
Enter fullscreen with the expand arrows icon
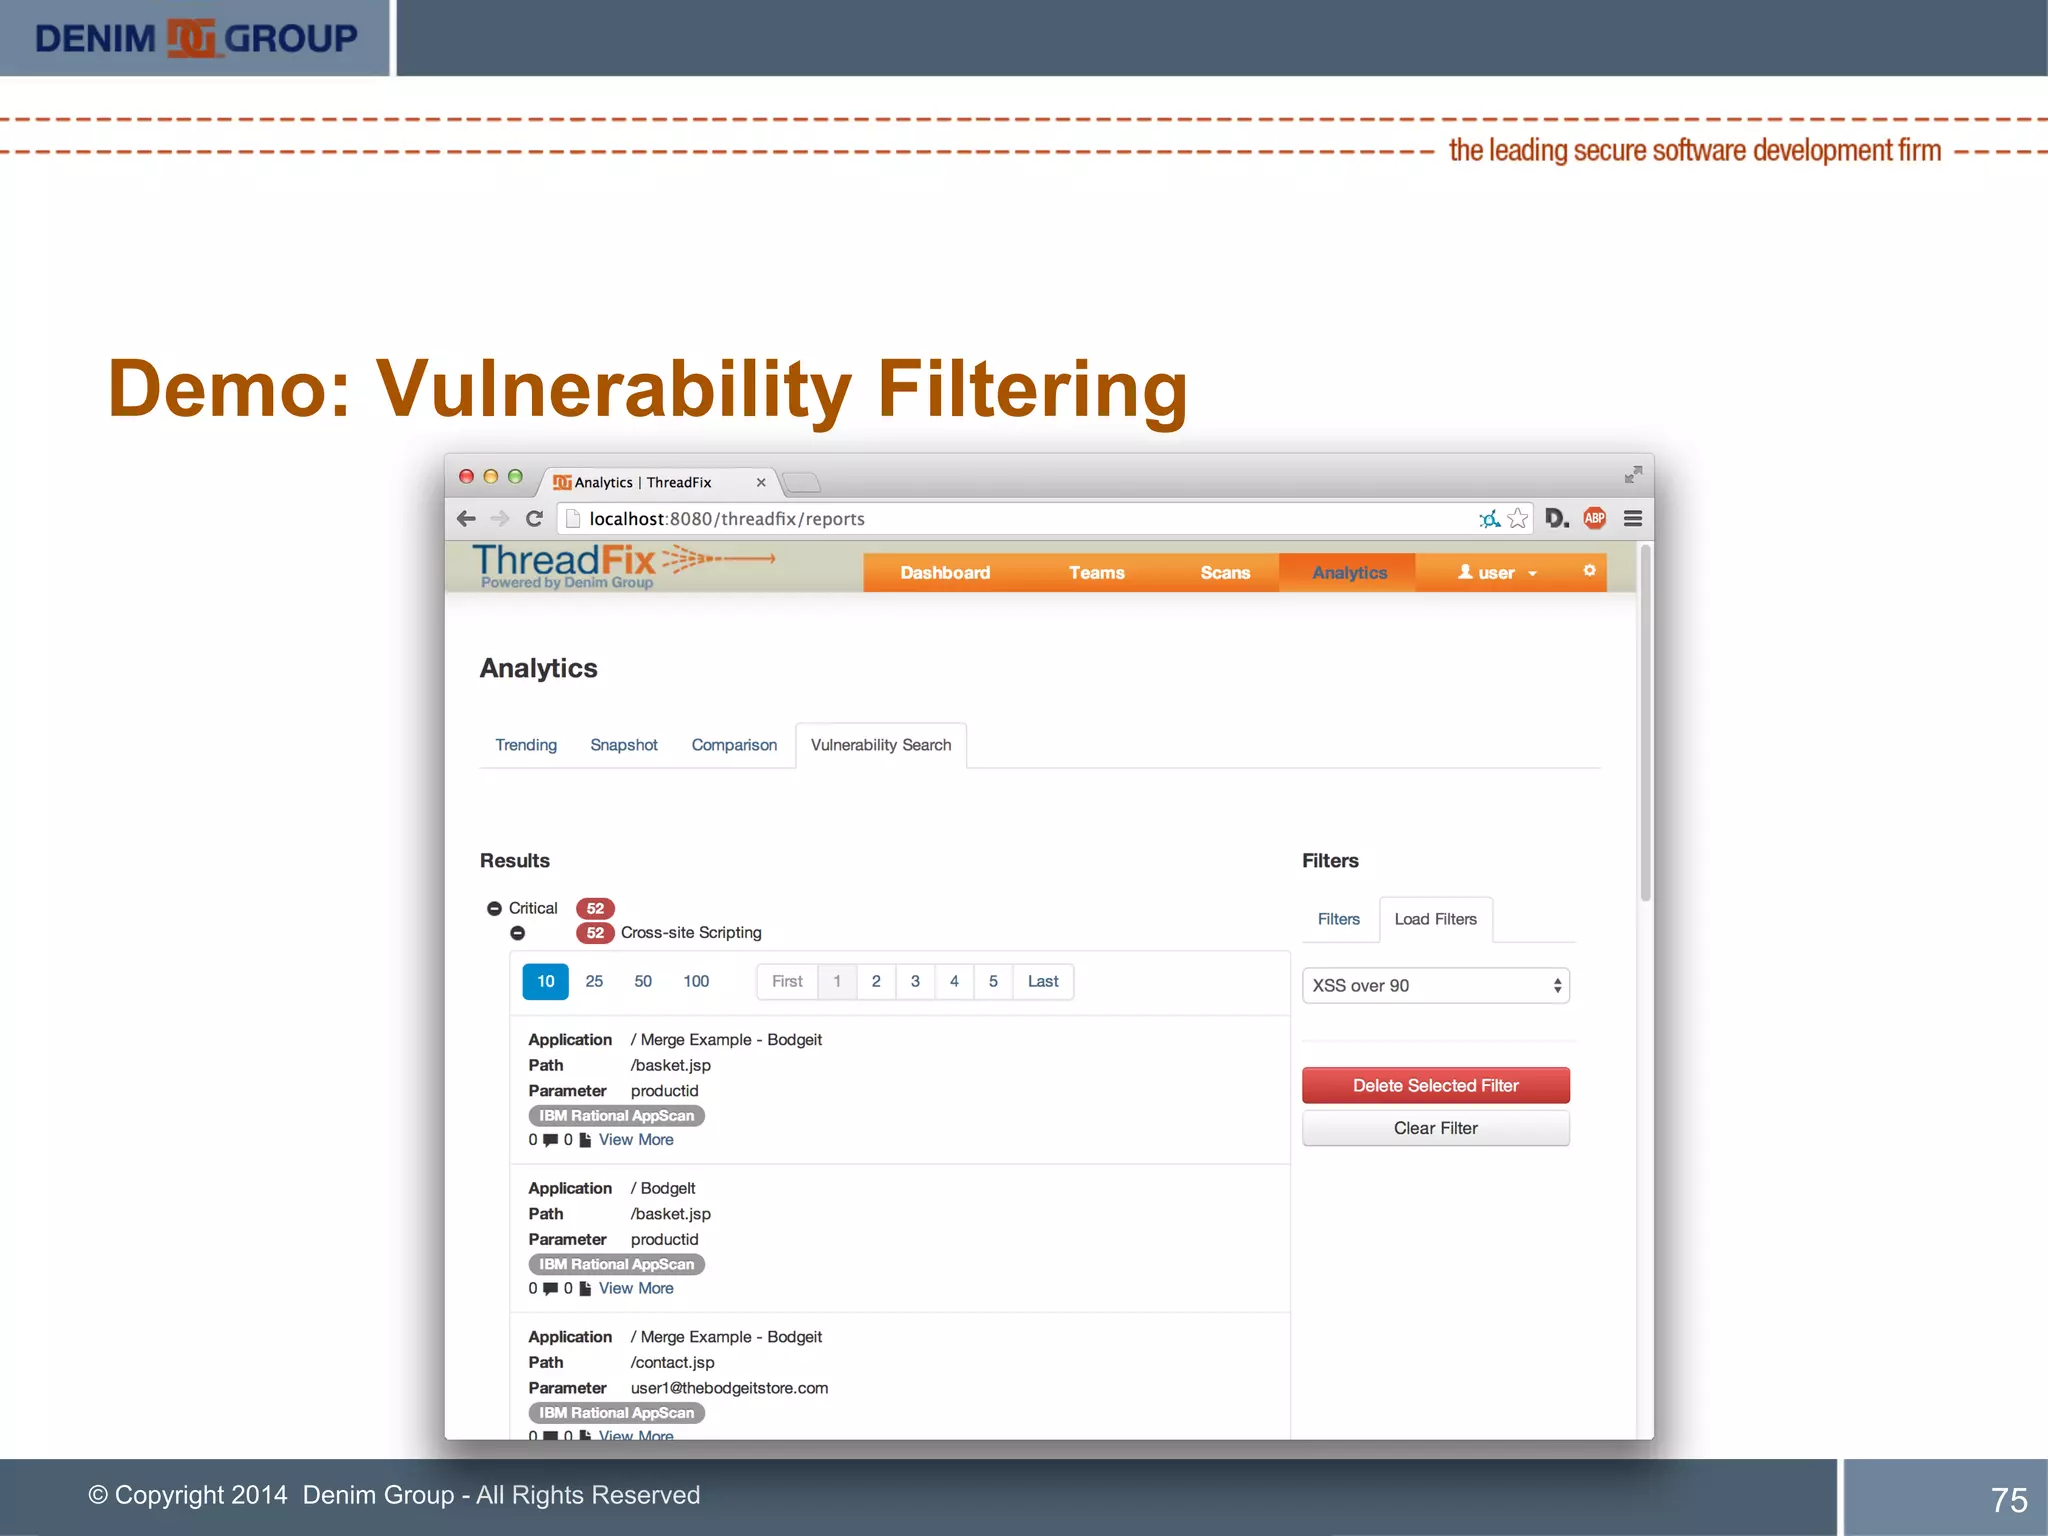1633,475
